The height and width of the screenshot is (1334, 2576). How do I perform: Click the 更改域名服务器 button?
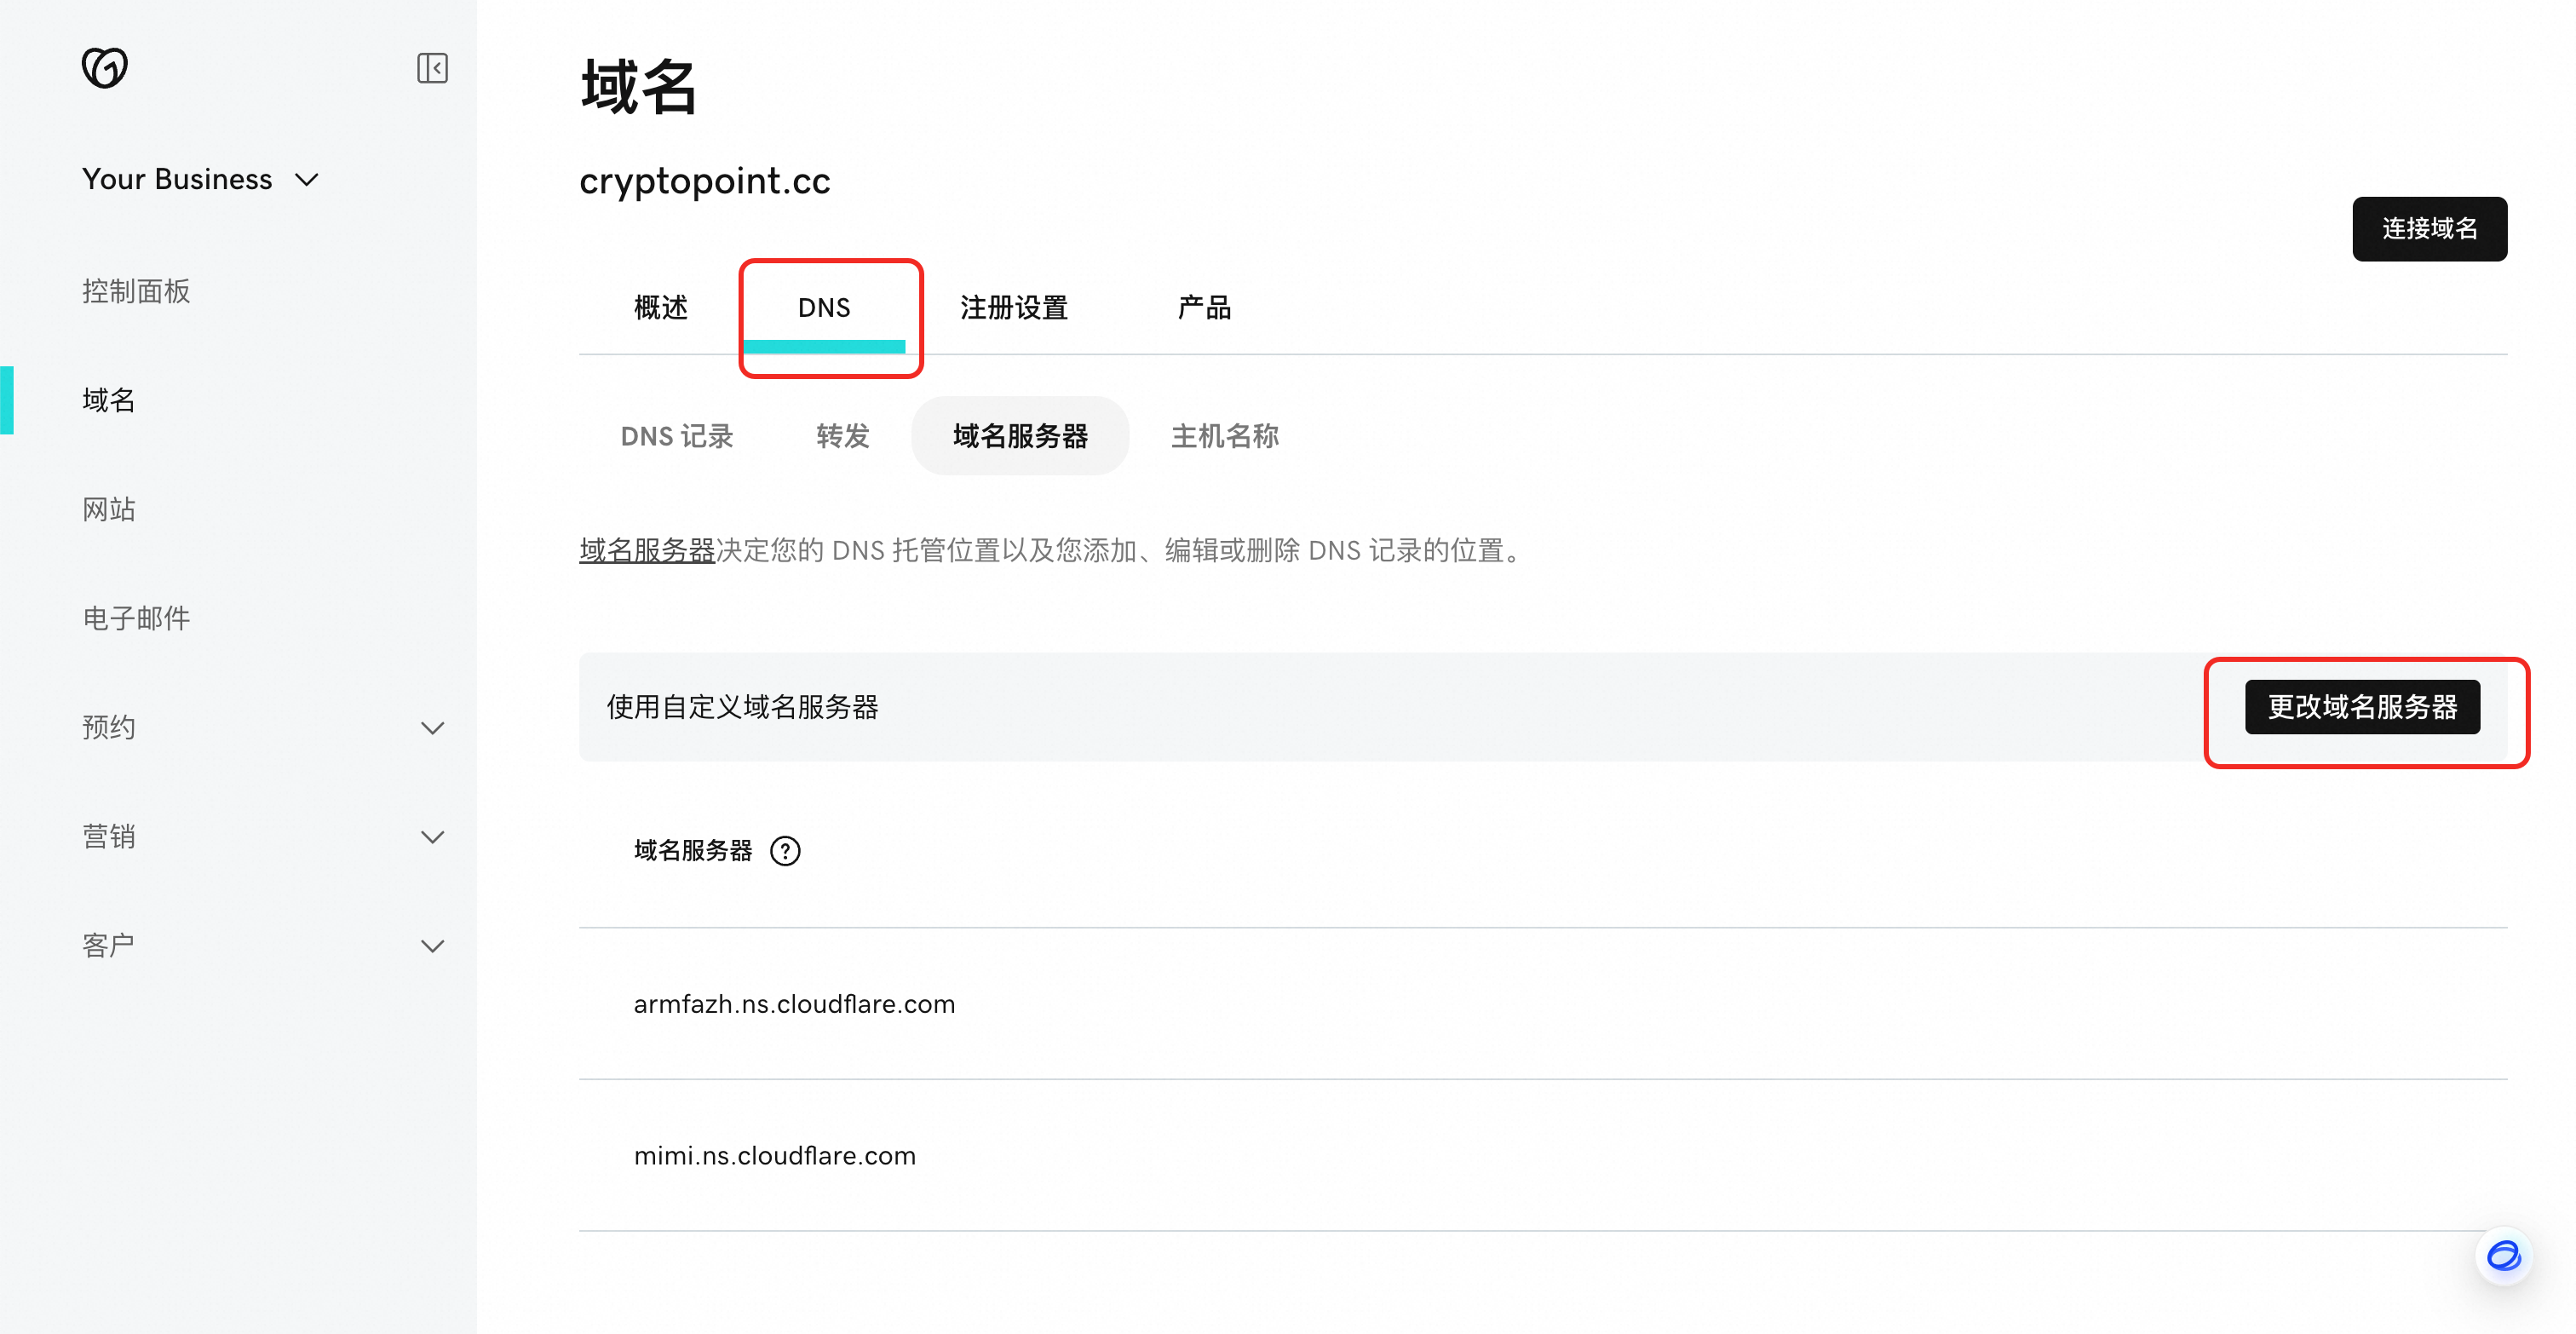pos(2362,707)
